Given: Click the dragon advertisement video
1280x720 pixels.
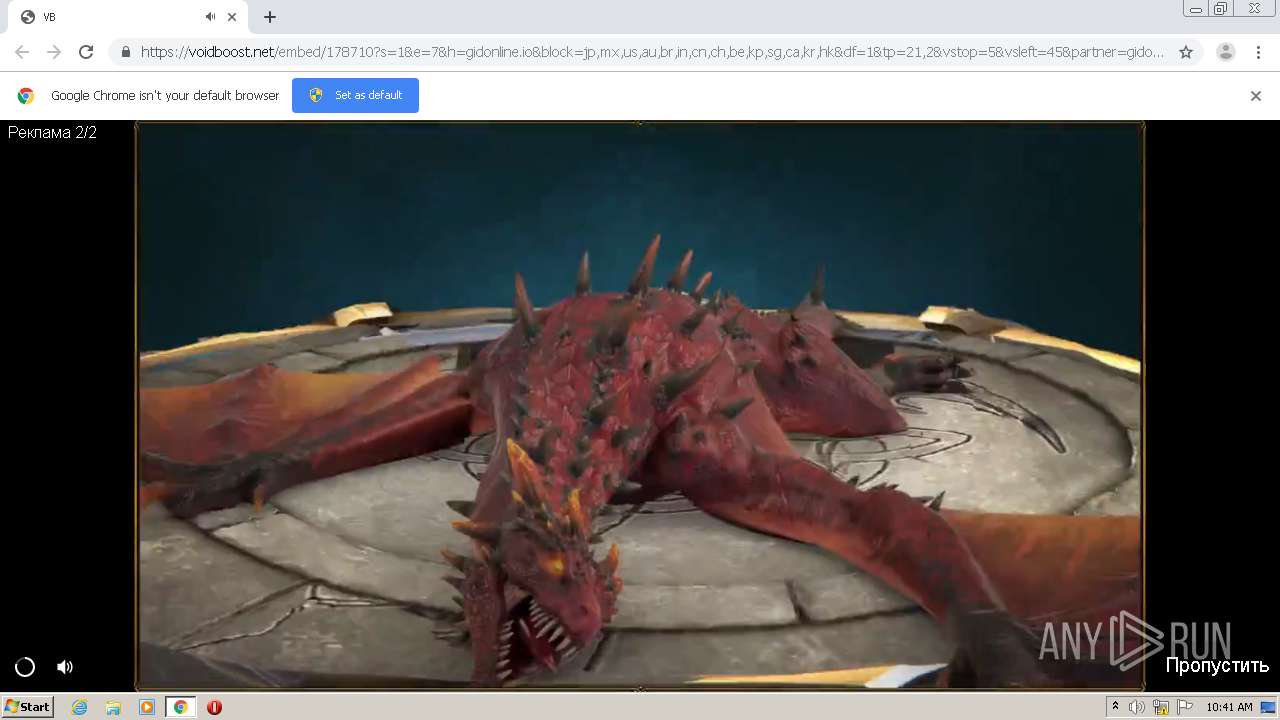Looking at the screenshot, I should coord(640,405).
